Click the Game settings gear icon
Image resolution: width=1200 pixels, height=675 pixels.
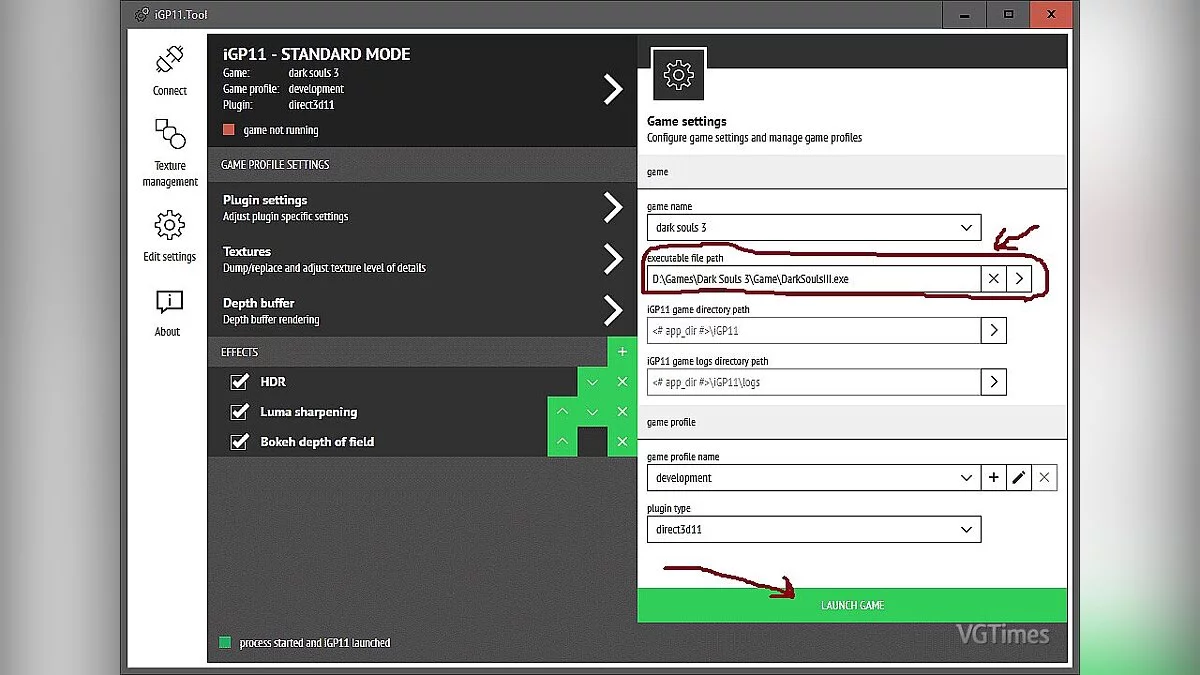[679, 73]
